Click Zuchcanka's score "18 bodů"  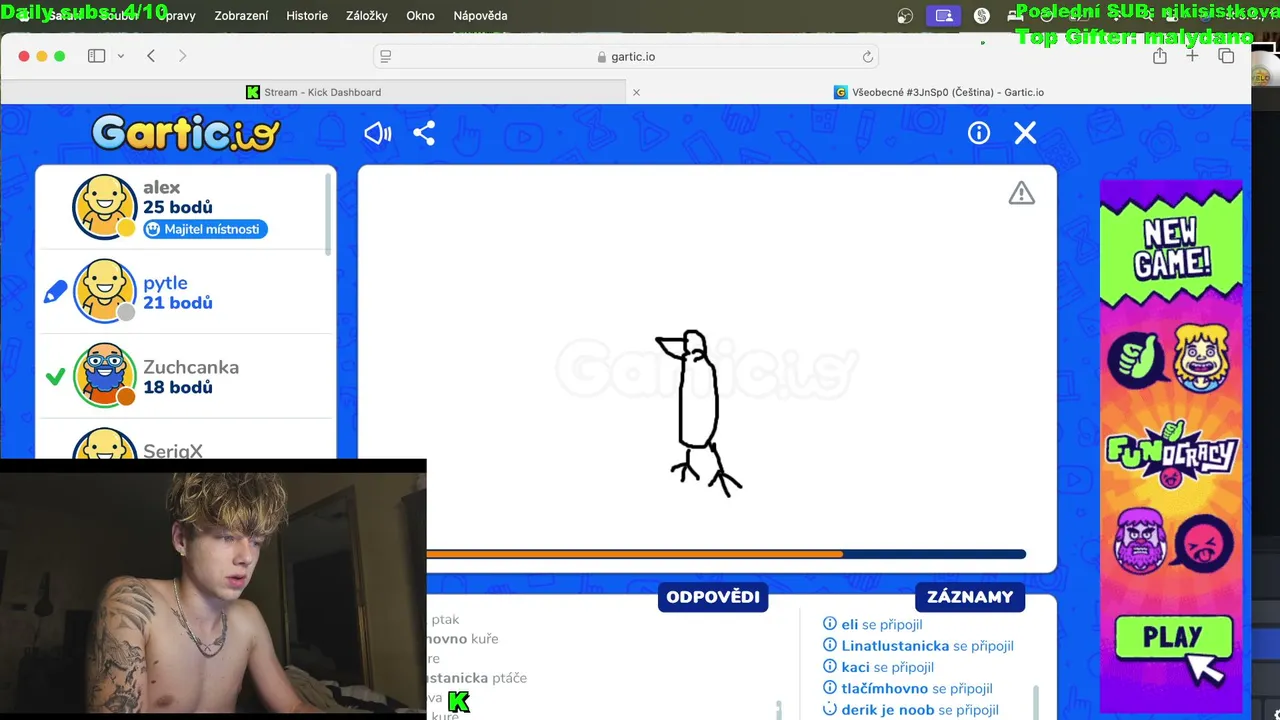(177, 387)
